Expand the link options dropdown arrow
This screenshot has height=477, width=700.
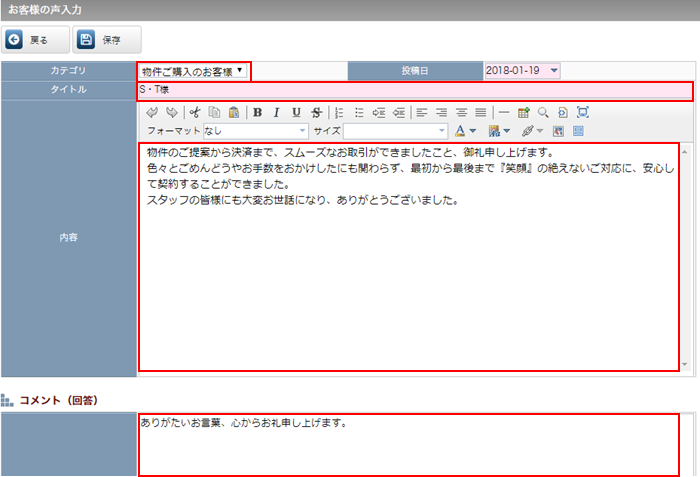point(540,131)
